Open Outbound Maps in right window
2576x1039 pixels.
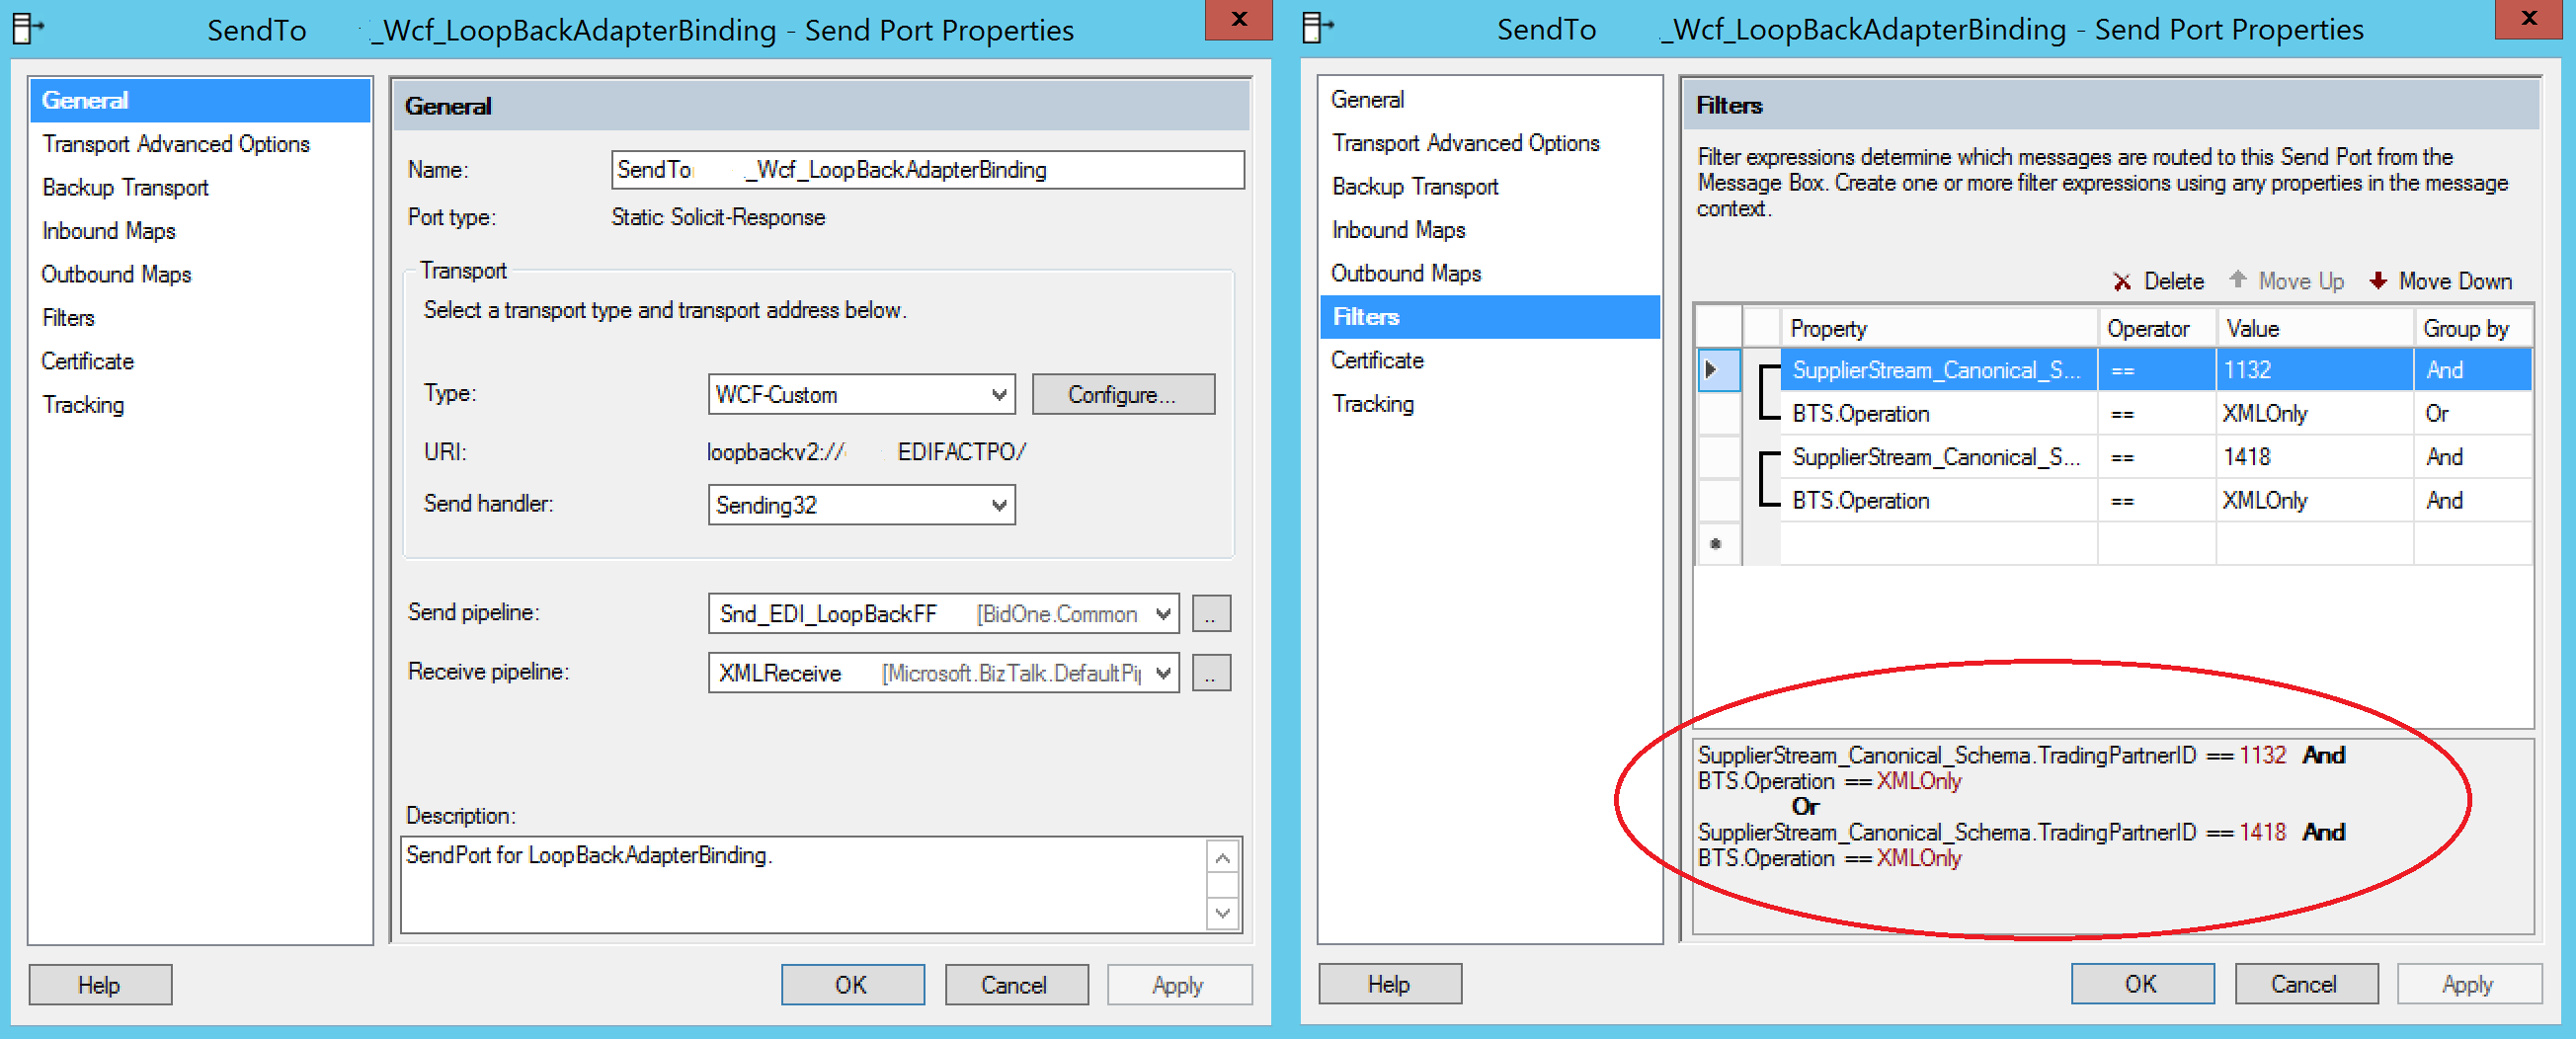coord(1406,274)
